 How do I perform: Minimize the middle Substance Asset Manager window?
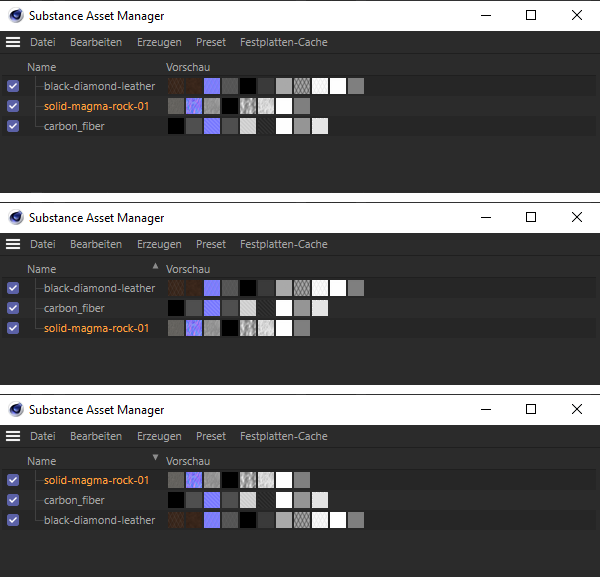coord(486,217)
